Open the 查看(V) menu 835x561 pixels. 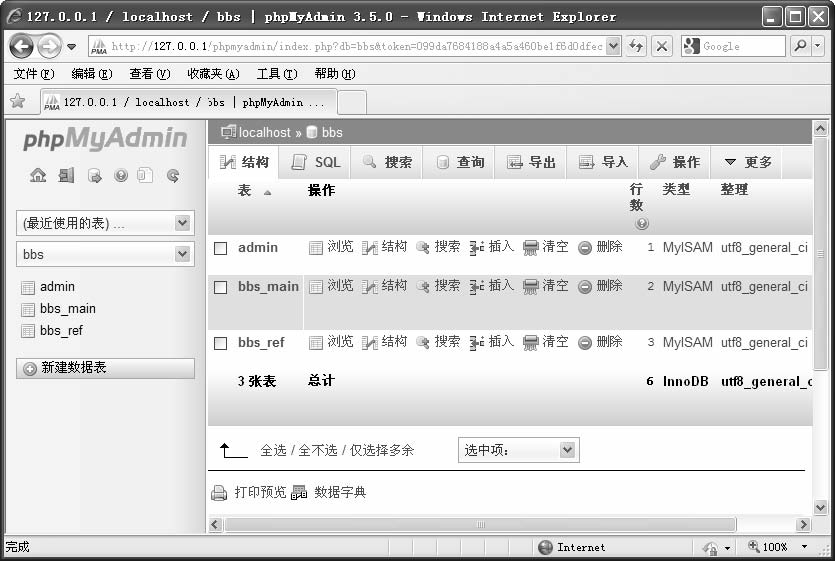click(150, 74)
